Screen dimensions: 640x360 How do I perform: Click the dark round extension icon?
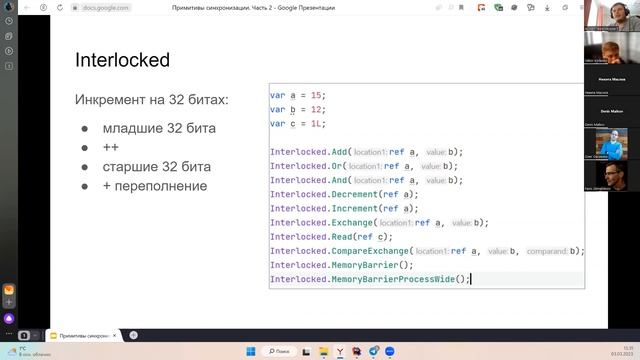(514, 7)
